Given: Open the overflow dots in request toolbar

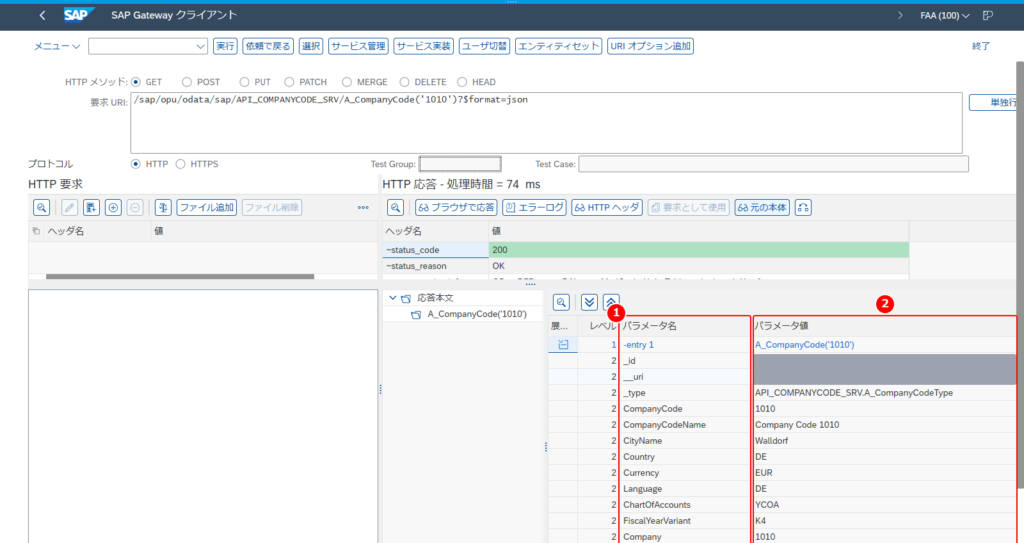Looking at the screenshot, I should click(x=363, y=208).
